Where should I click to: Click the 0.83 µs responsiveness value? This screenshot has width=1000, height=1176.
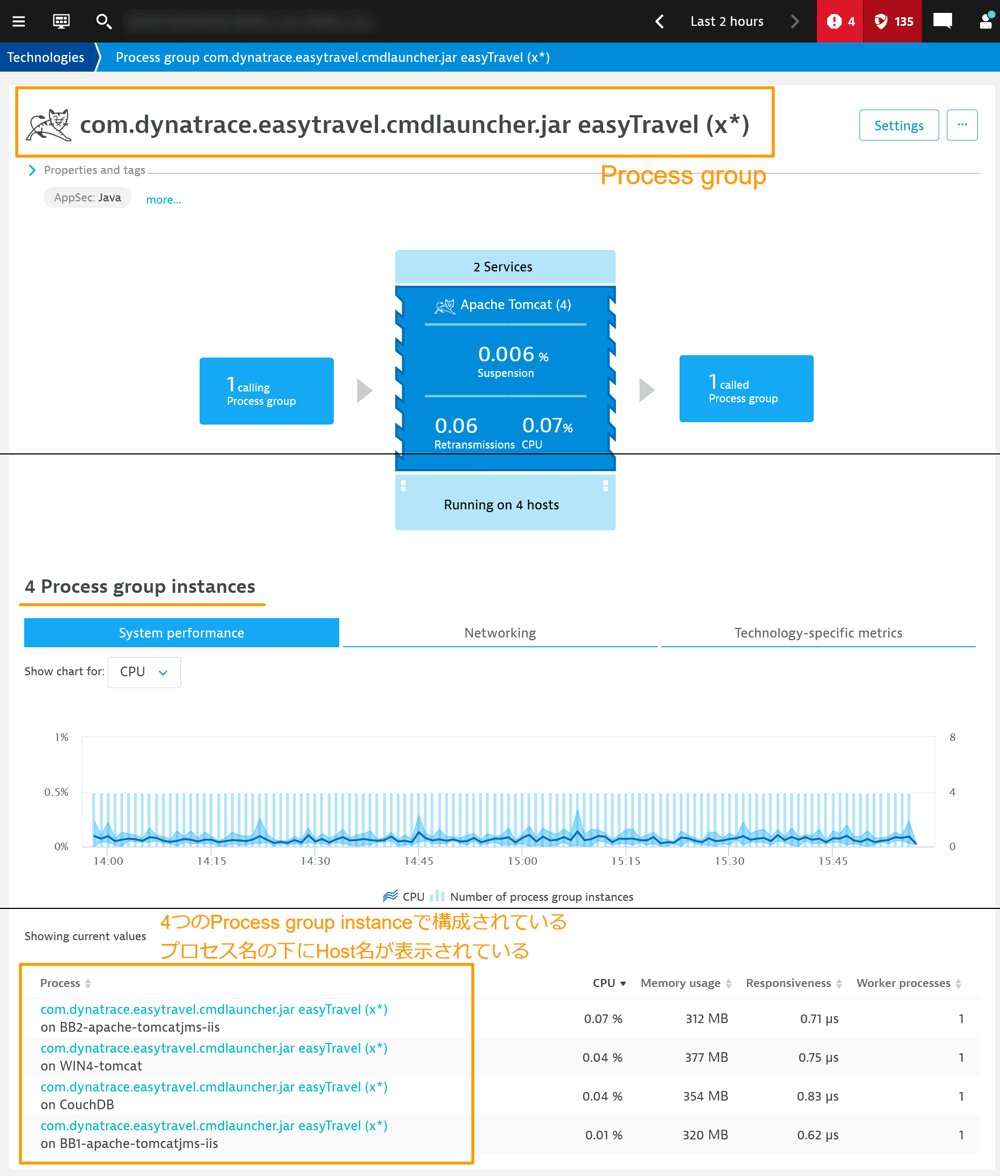click(818, 1096)
